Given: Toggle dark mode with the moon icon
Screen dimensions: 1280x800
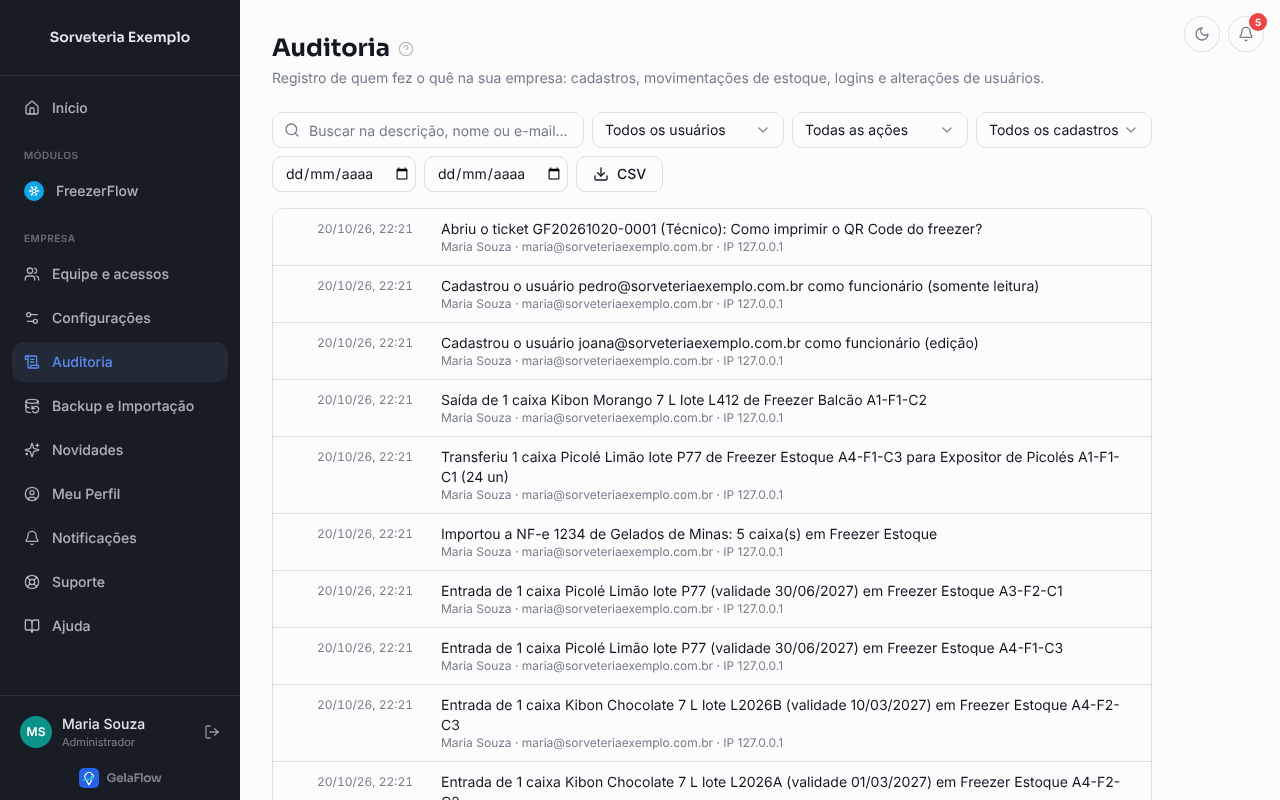Looking at the screenshot, I should pyautogui.click(x=1202, y=34).
